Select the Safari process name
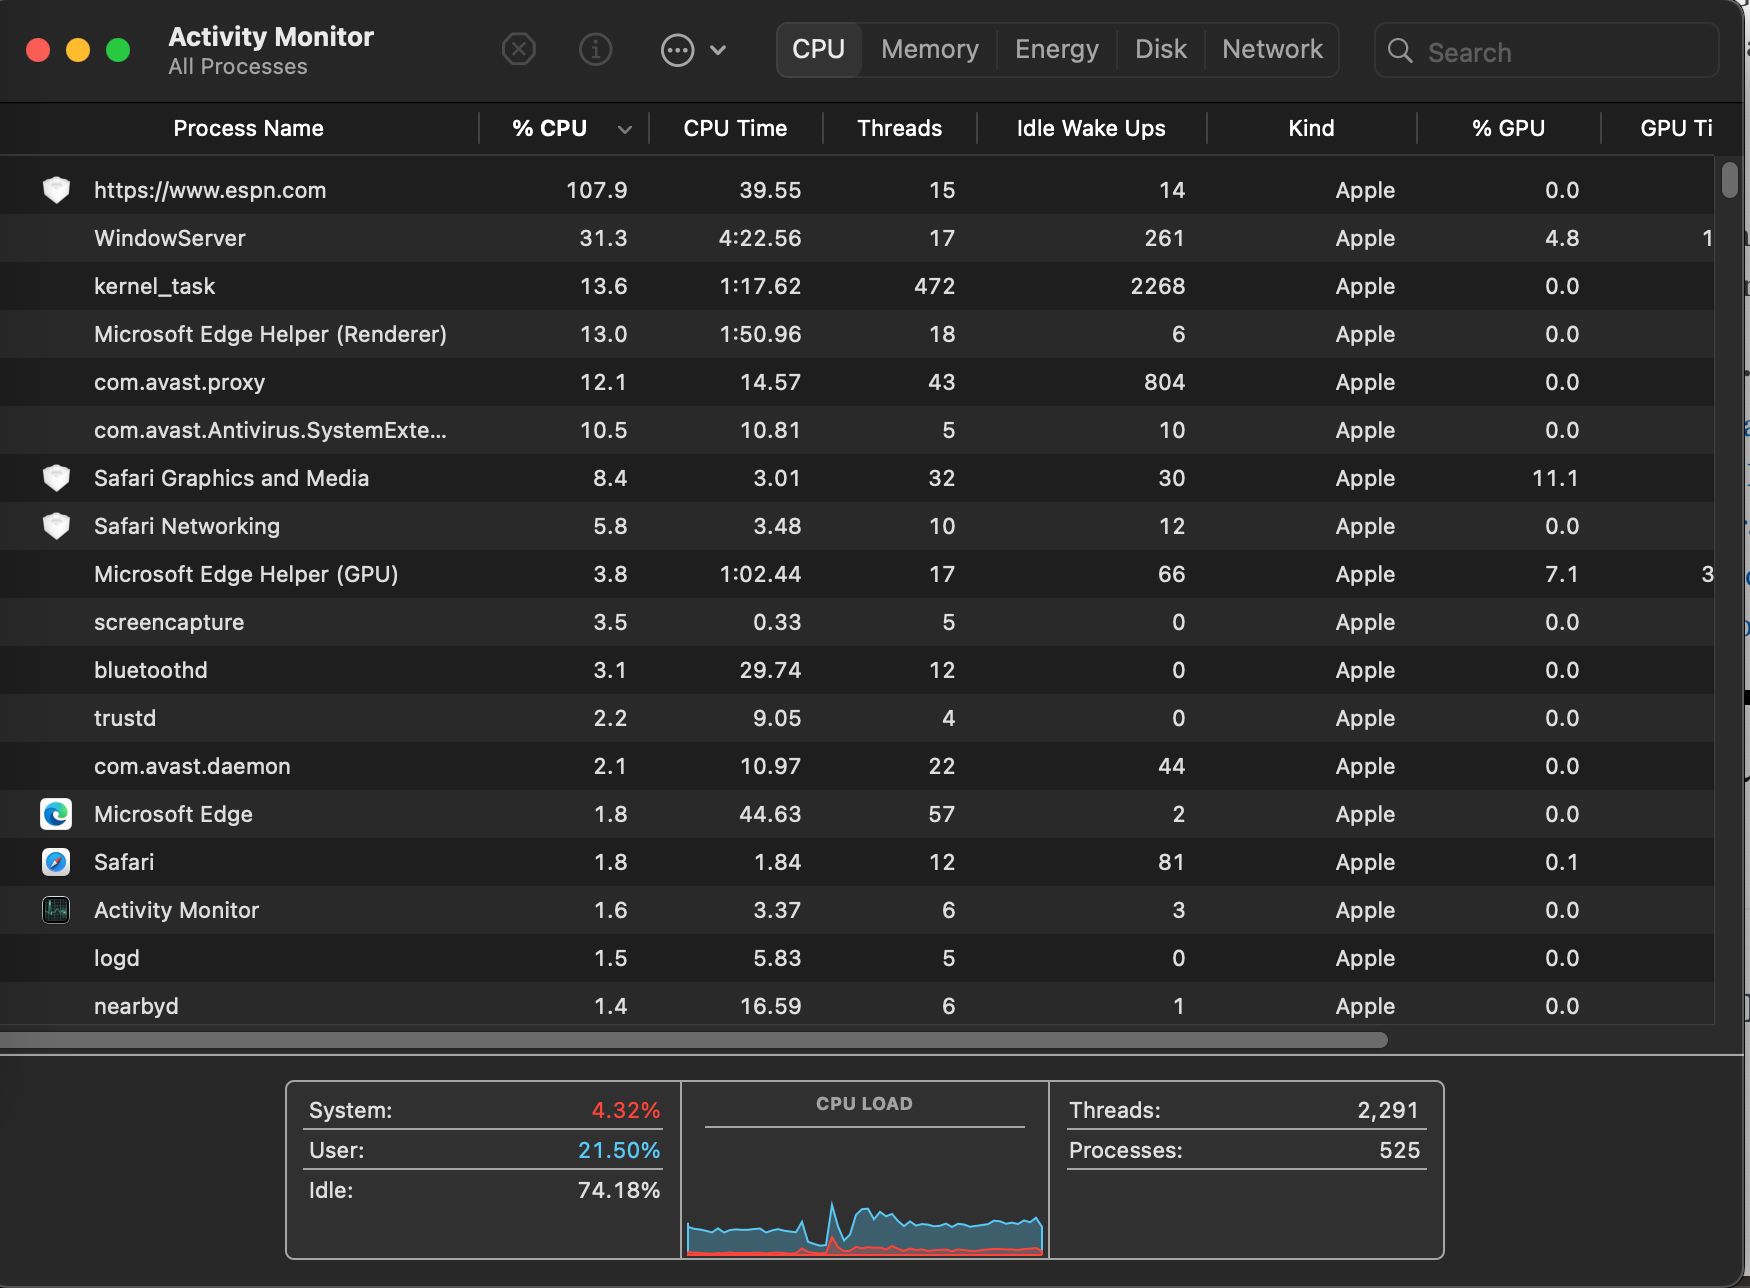This screenshot has width=1750, height=1288. click(124, 862)
